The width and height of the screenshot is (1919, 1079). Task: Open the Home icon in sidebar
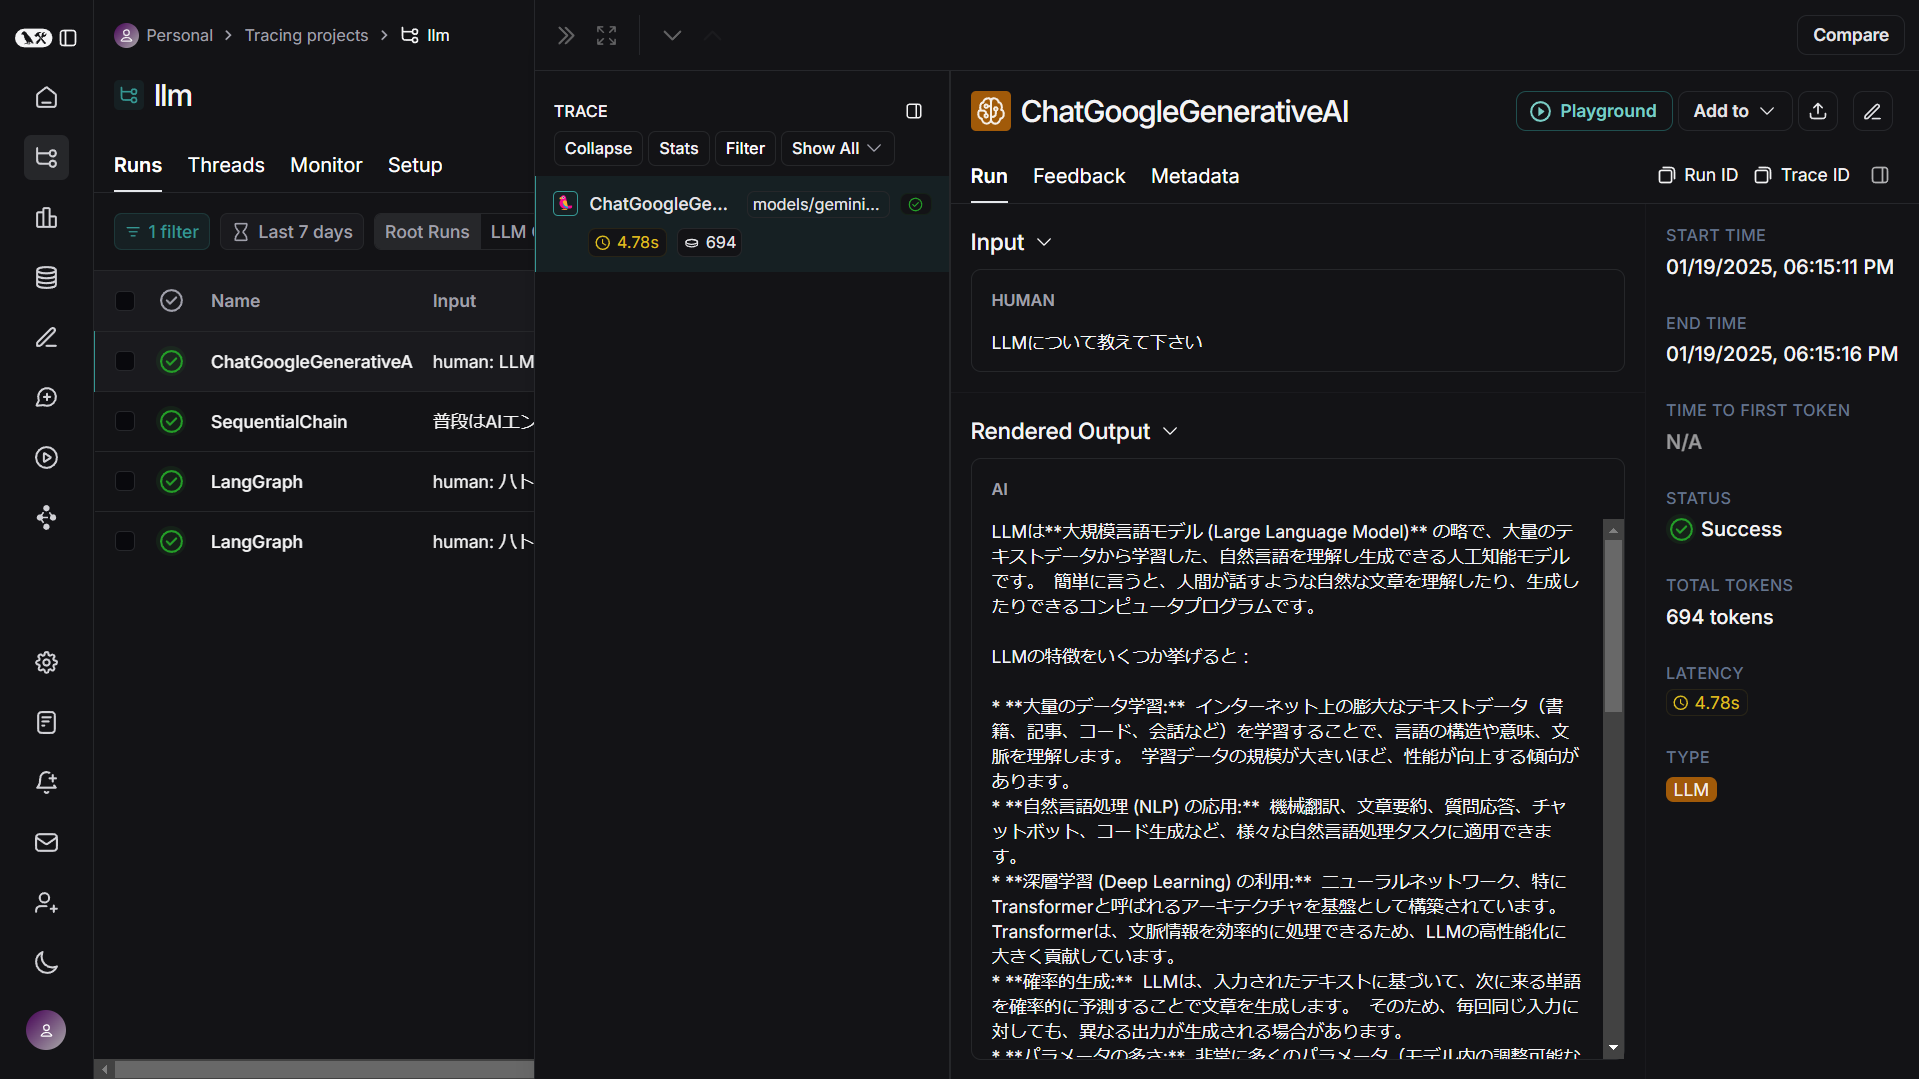(46, 97)
